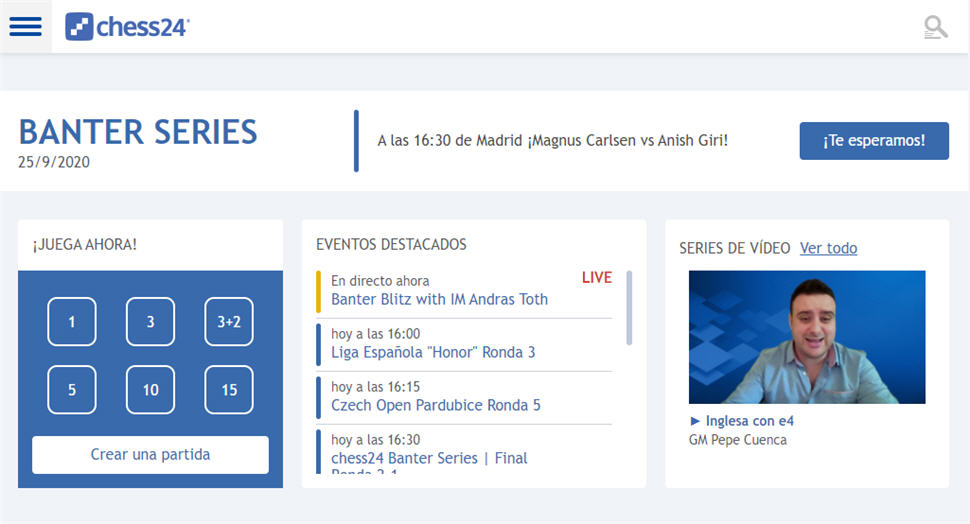Select the 3 minute time control
The width and height of the screenshot is (970, 524).
[x=150, y=322]
